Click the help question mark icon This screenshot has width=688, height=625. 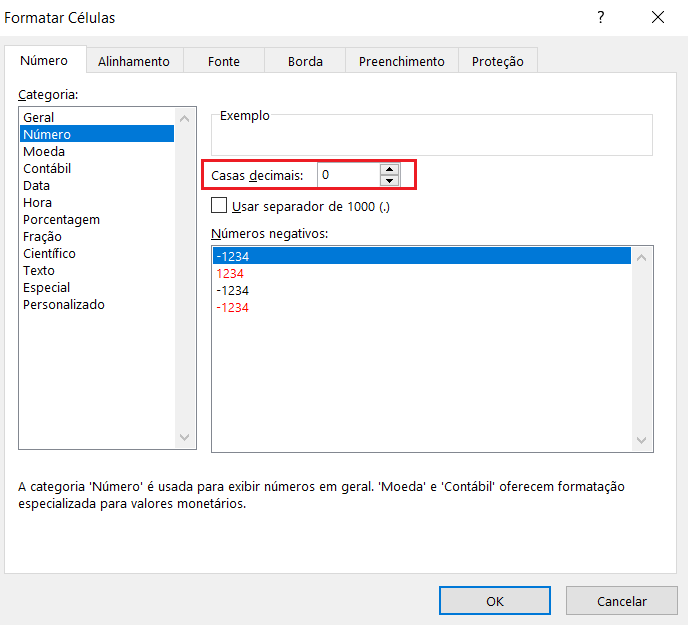tap(601, 18)
